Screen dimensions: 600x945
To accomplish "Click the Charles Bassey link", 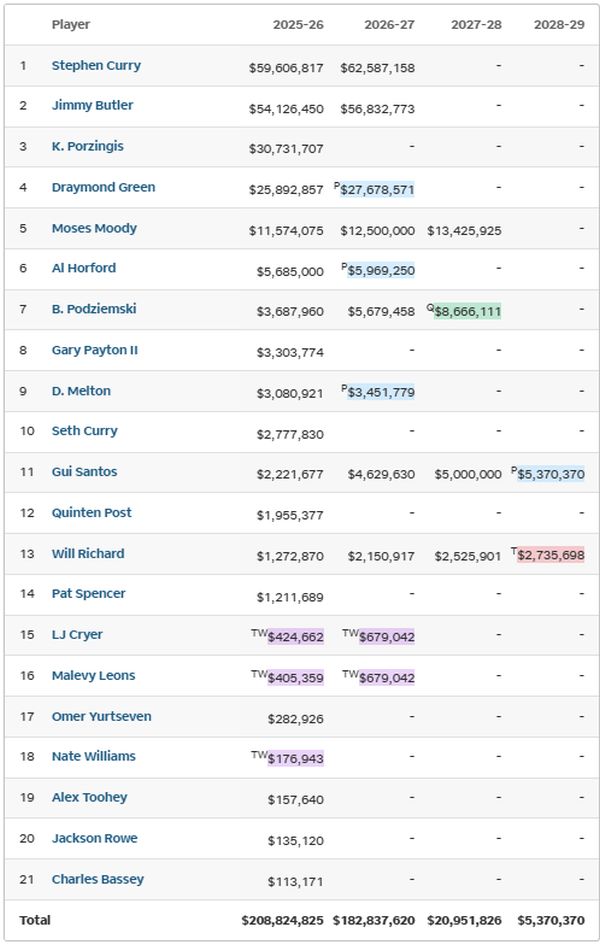I will click(98, 880).
